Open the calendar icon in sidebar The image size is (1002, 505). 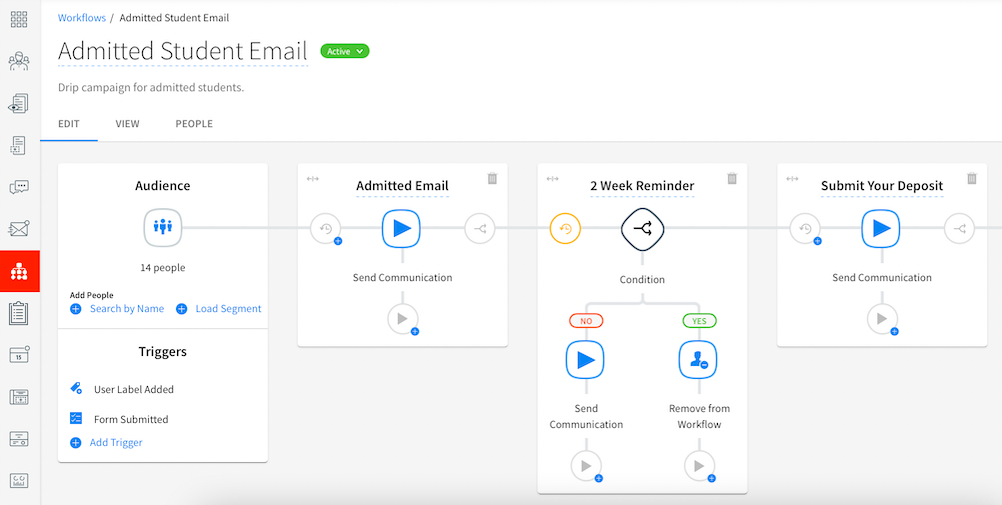point(19,355)
